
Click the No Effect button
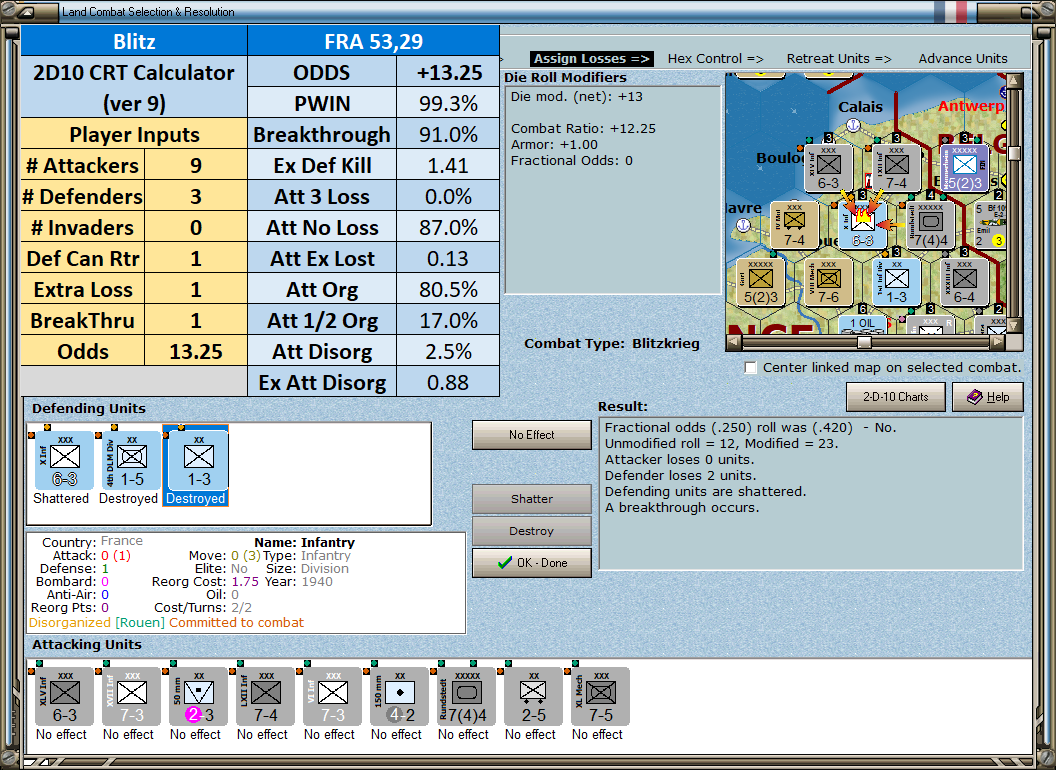click(x=532, y=435)
